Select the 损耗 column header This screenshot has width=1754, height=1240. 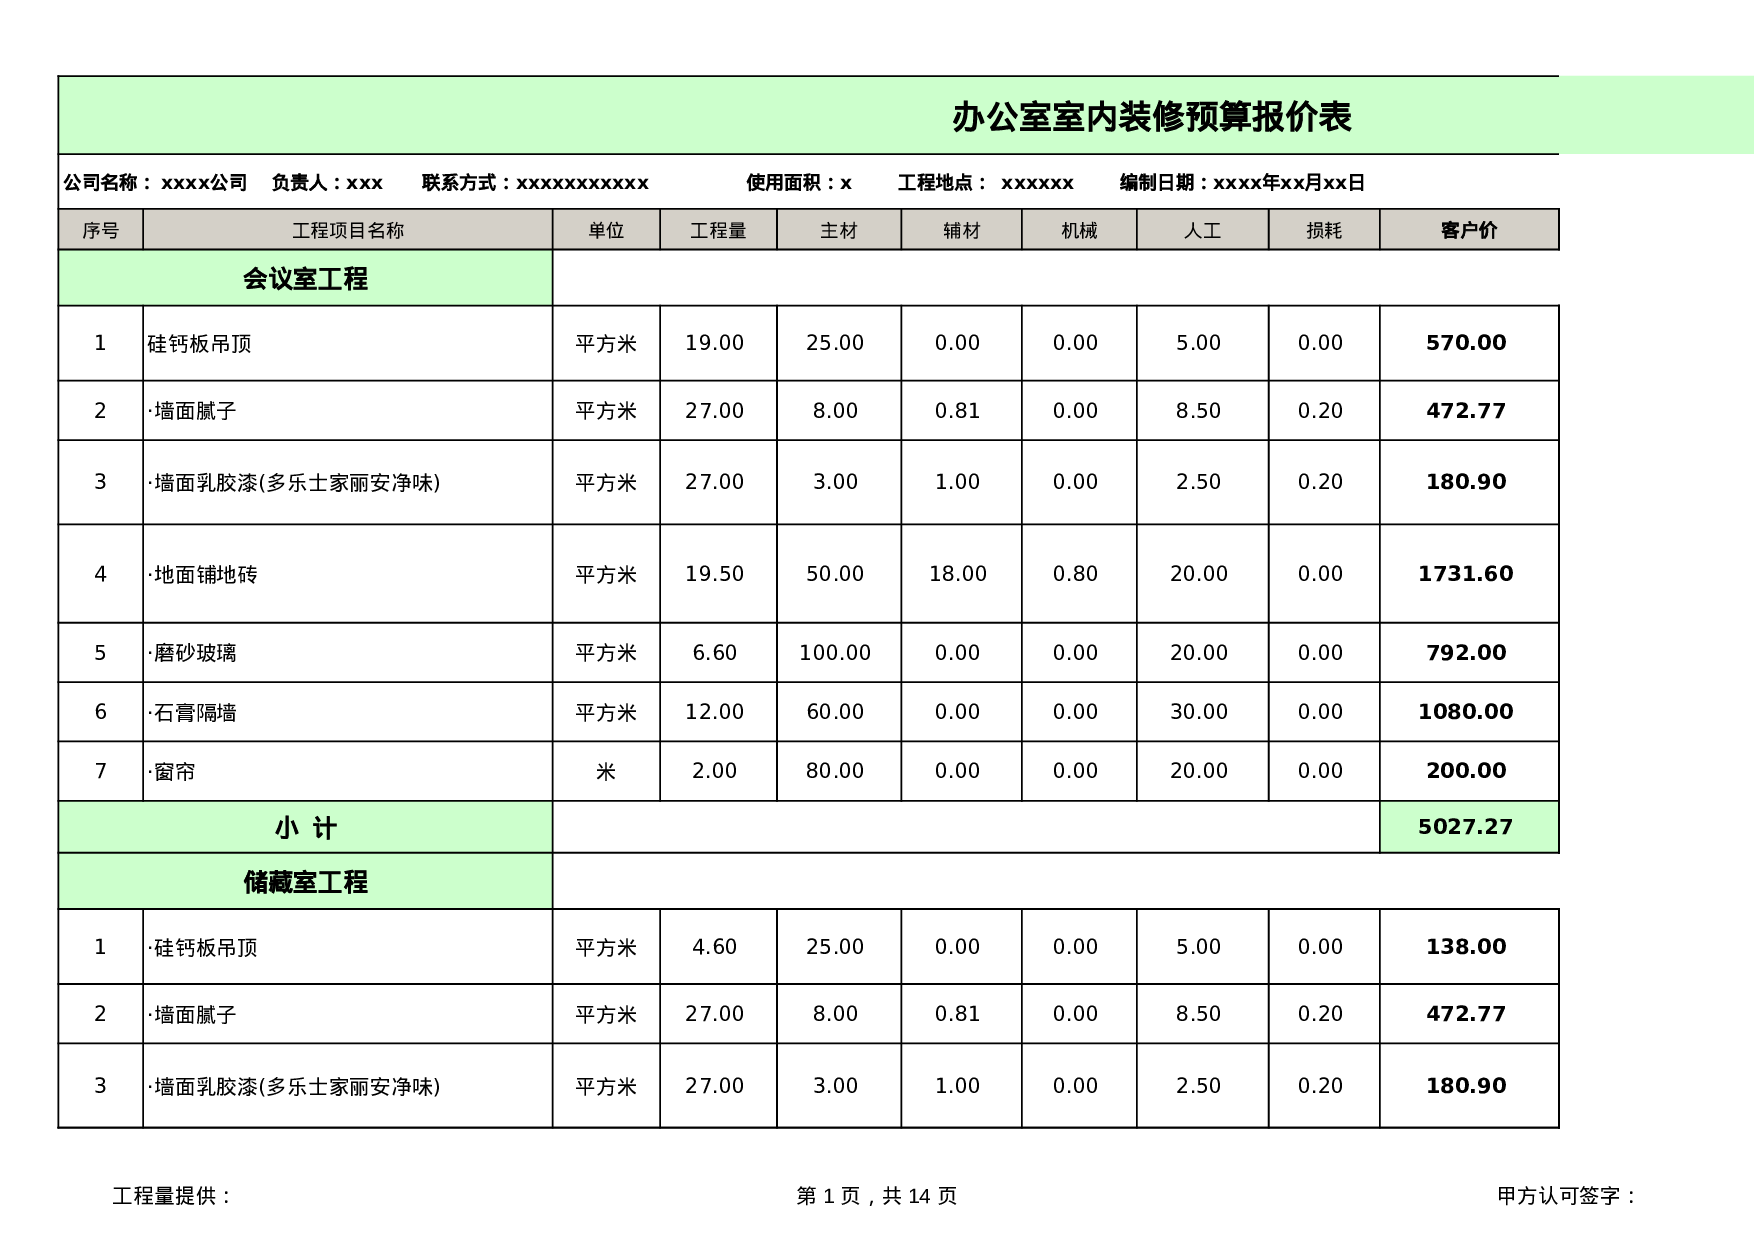coord(1322,228)
